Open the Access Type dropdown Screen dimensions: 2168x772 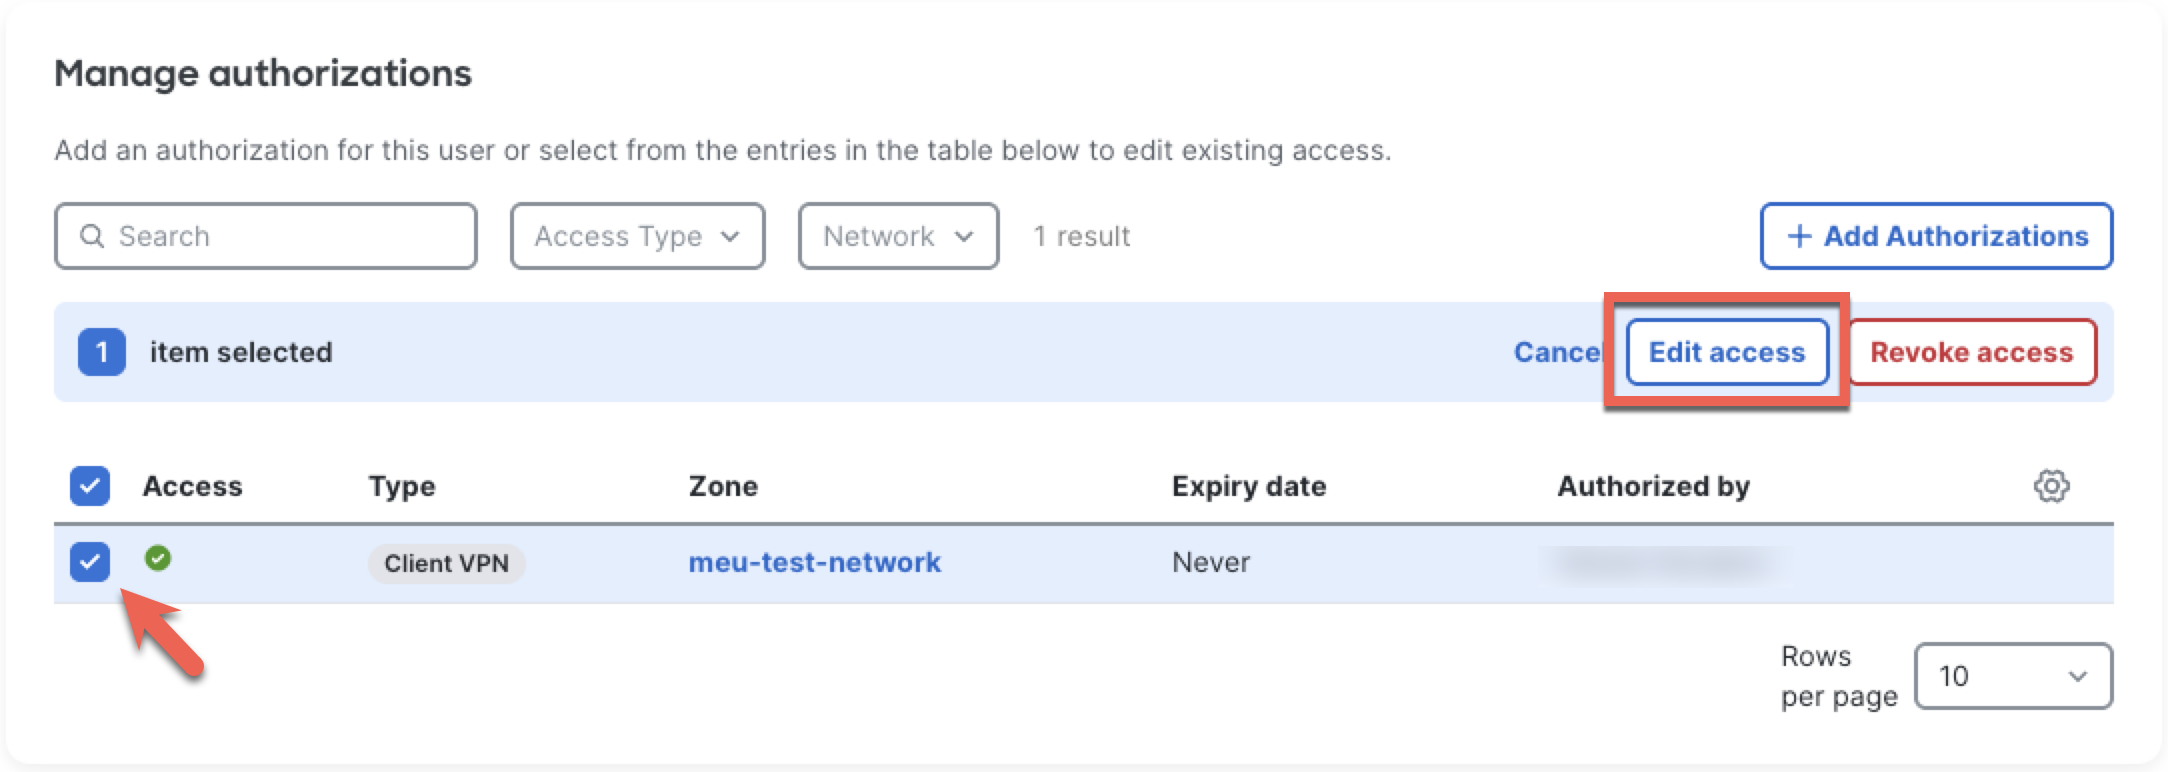pyautogui.click(x=637, y=236)
